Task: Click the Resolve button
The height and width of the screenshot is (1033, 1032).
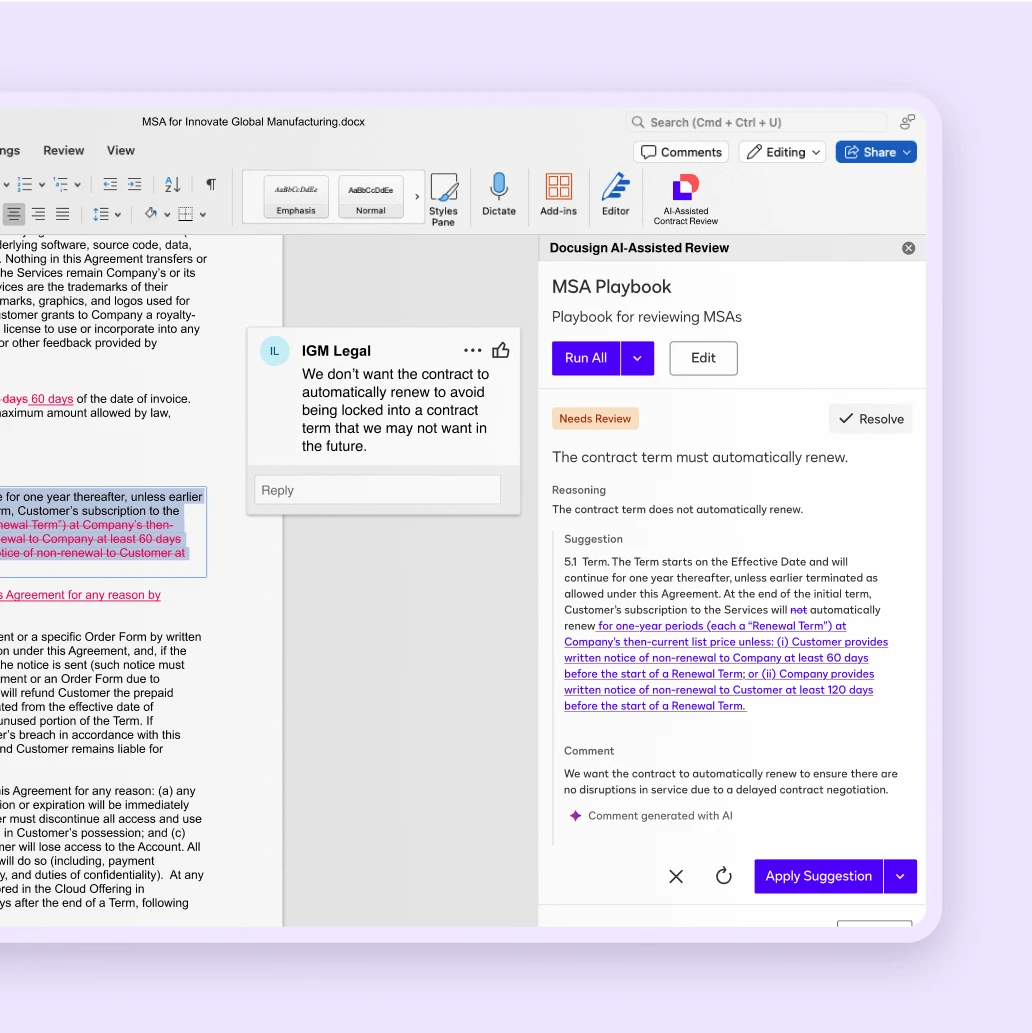Action: click(871, 419)
